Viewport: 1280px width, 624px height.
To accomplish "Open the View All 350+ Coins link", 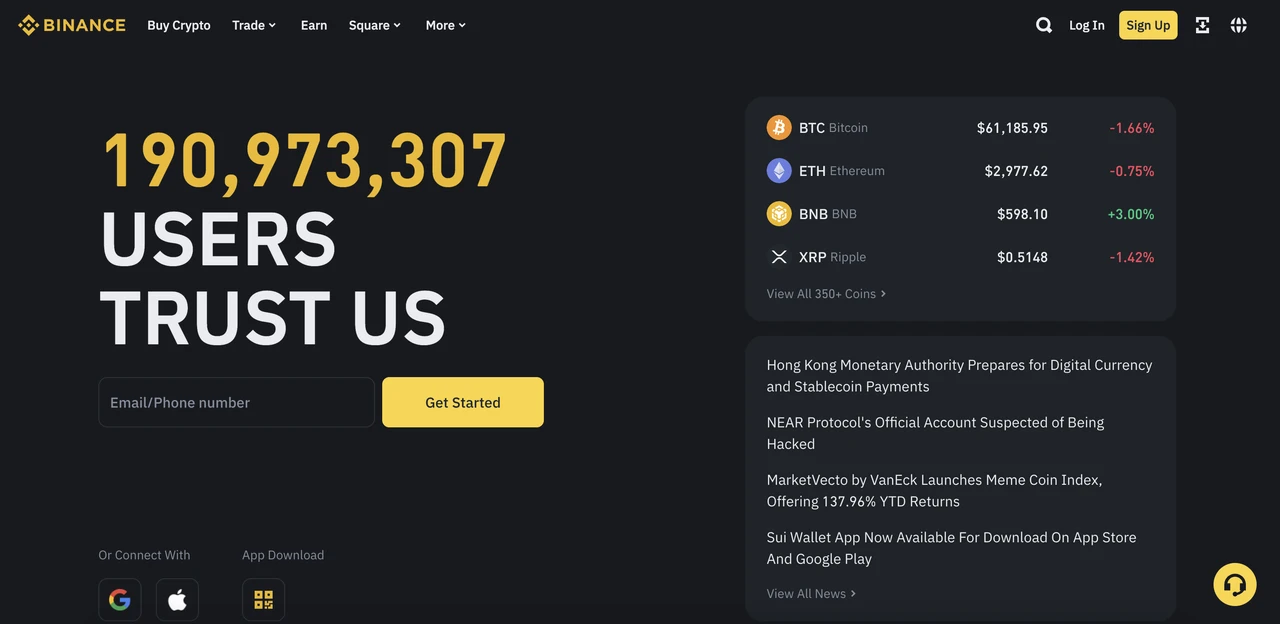I will click(x=826, y=294).
